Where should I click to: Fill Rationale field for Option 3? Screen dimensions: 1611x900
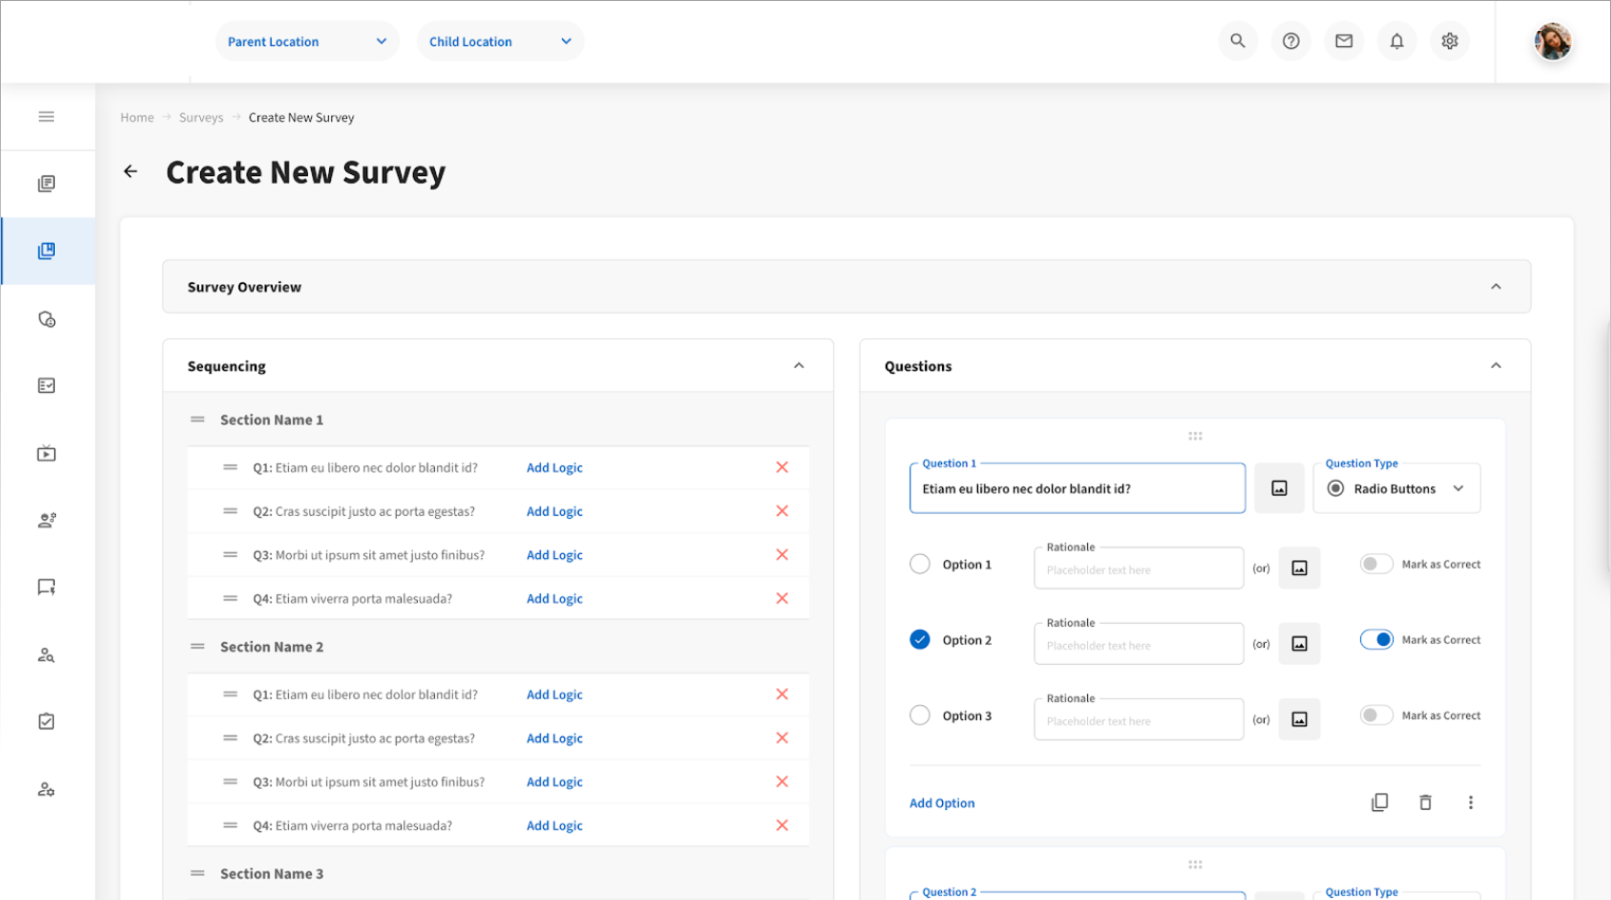tap(1139, 720)
